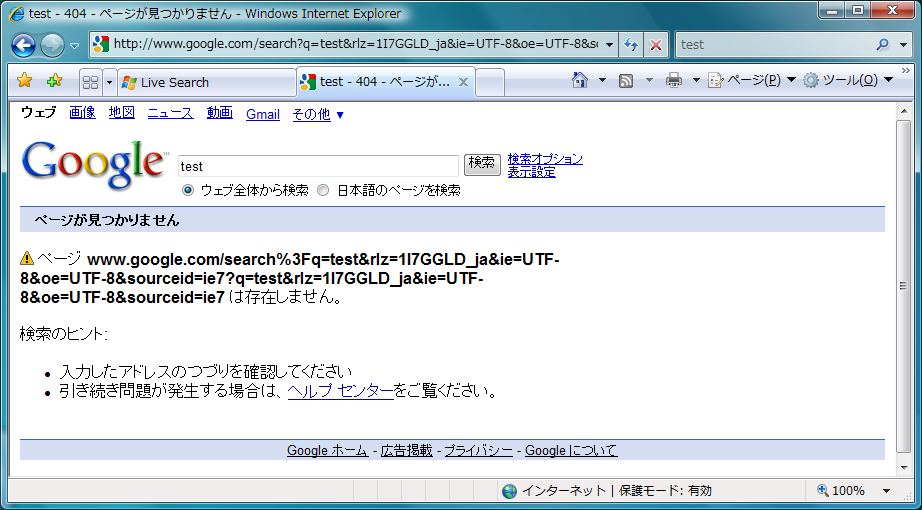Show more toolbar commands chevron
Viewport: 922px width, 510px height.
coord(906,71)
